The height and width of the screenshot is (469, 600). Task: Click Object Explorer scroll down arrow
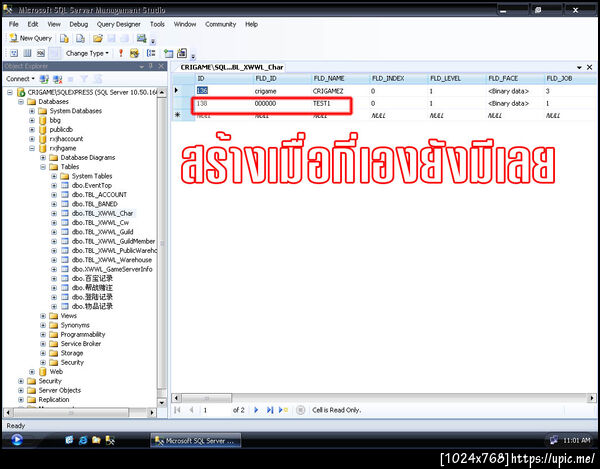(162, 403)
